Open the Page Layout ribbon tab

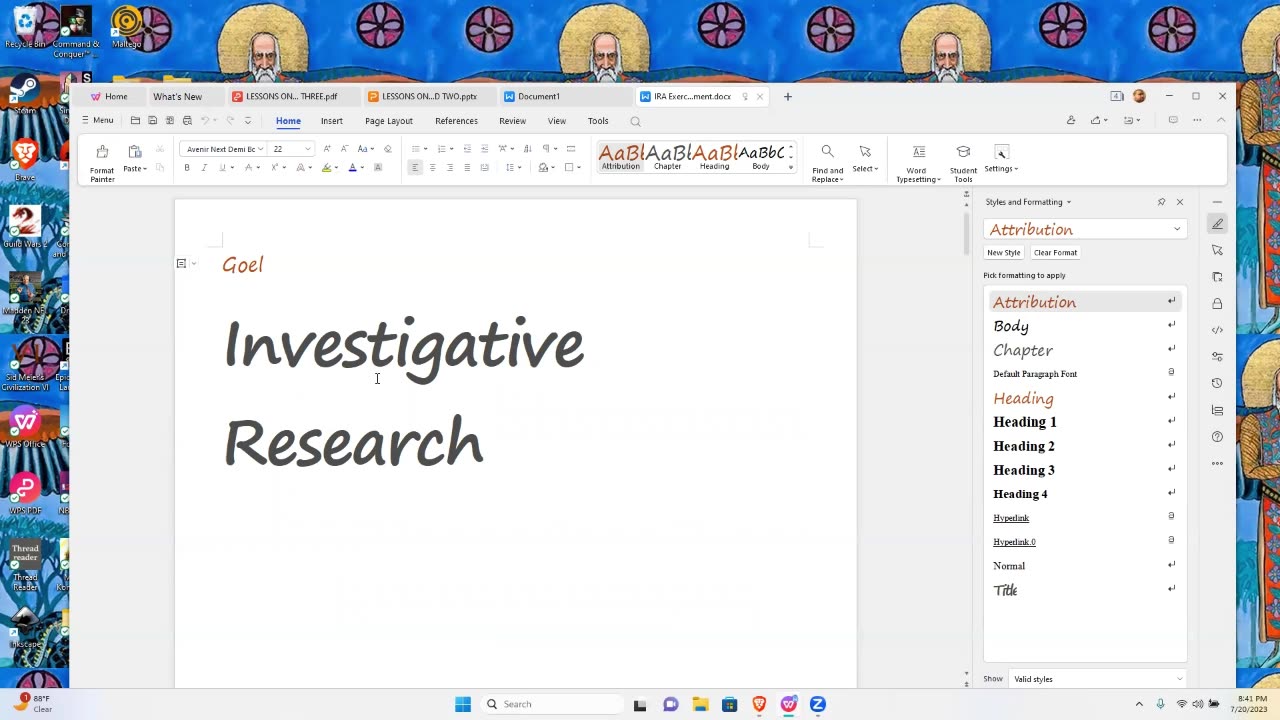coord(389,121)
